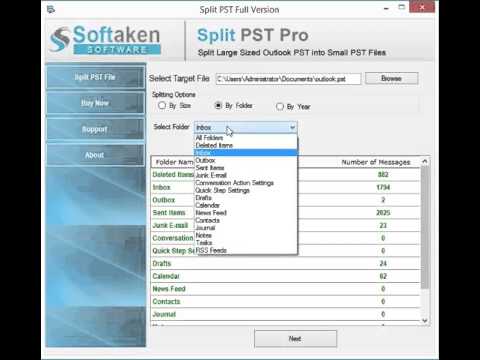The width and height of the screenshot is (480, 360).
Task: Collapse the Select Folder dropdown arrow
Action: 292,127
